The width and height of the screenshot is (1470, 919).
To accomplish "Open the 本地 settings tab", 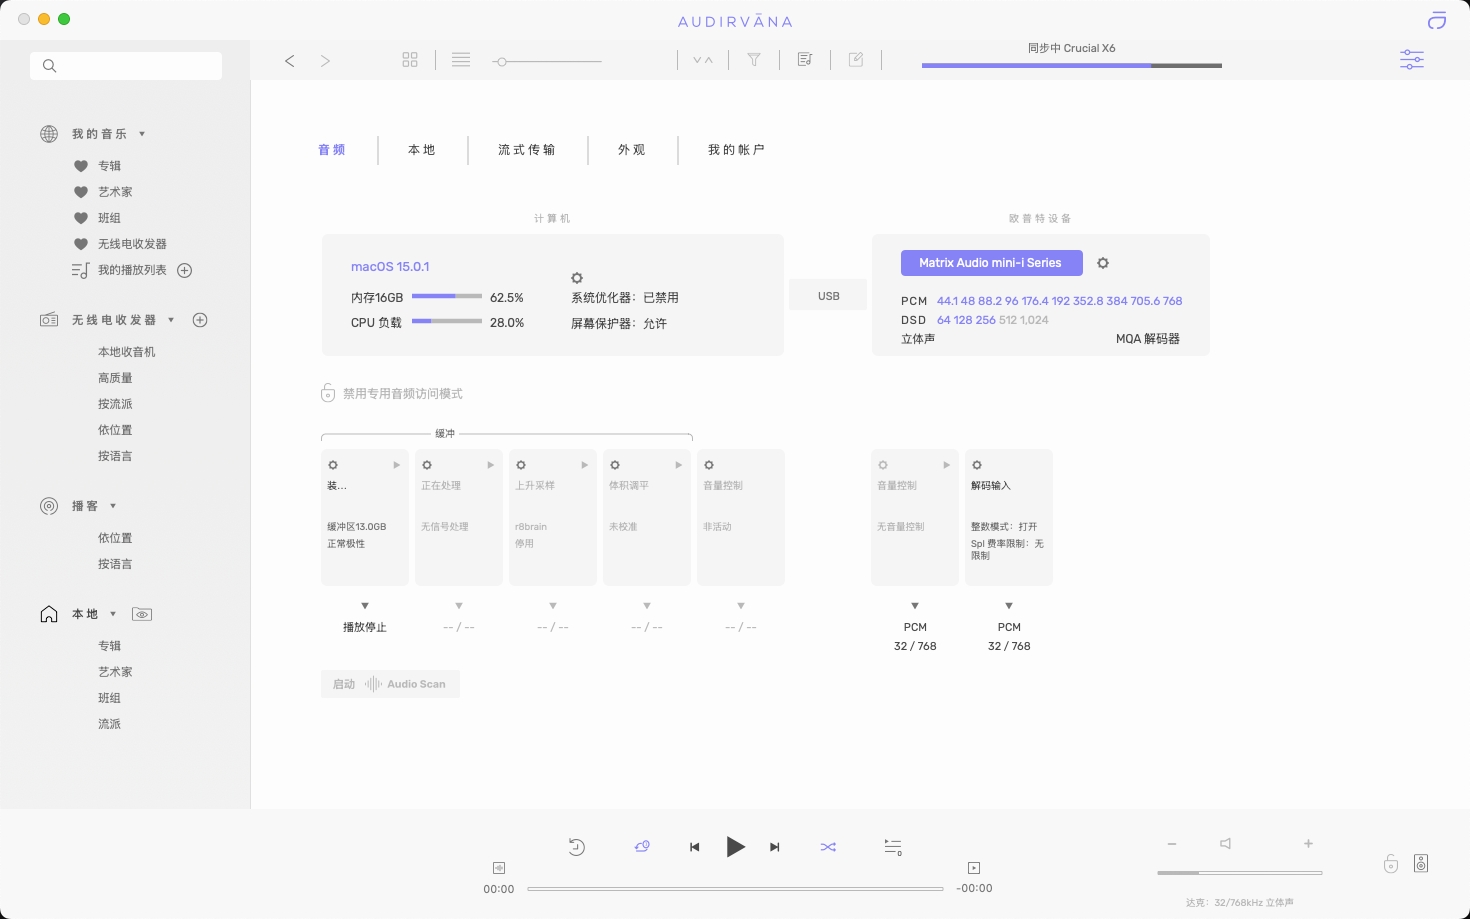I will [x=422, y=150].
